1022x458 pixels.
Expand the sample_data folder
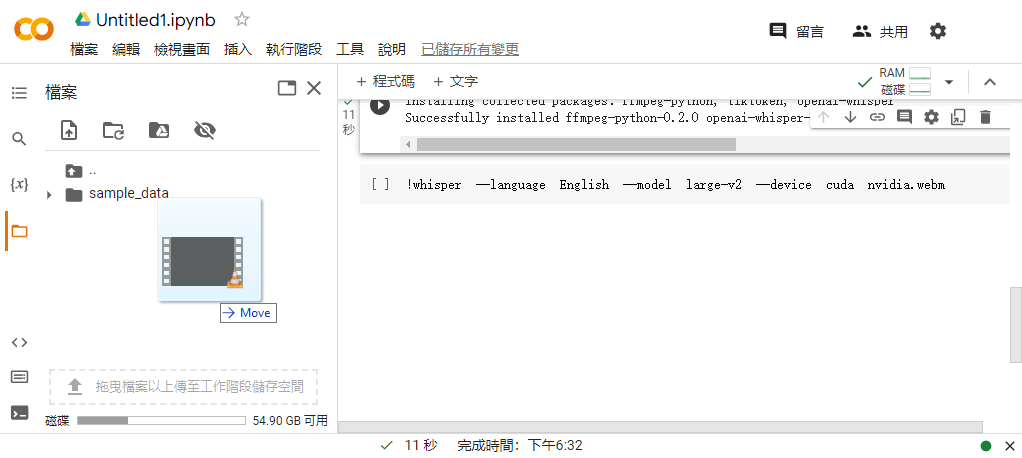[x=49, y=194]
